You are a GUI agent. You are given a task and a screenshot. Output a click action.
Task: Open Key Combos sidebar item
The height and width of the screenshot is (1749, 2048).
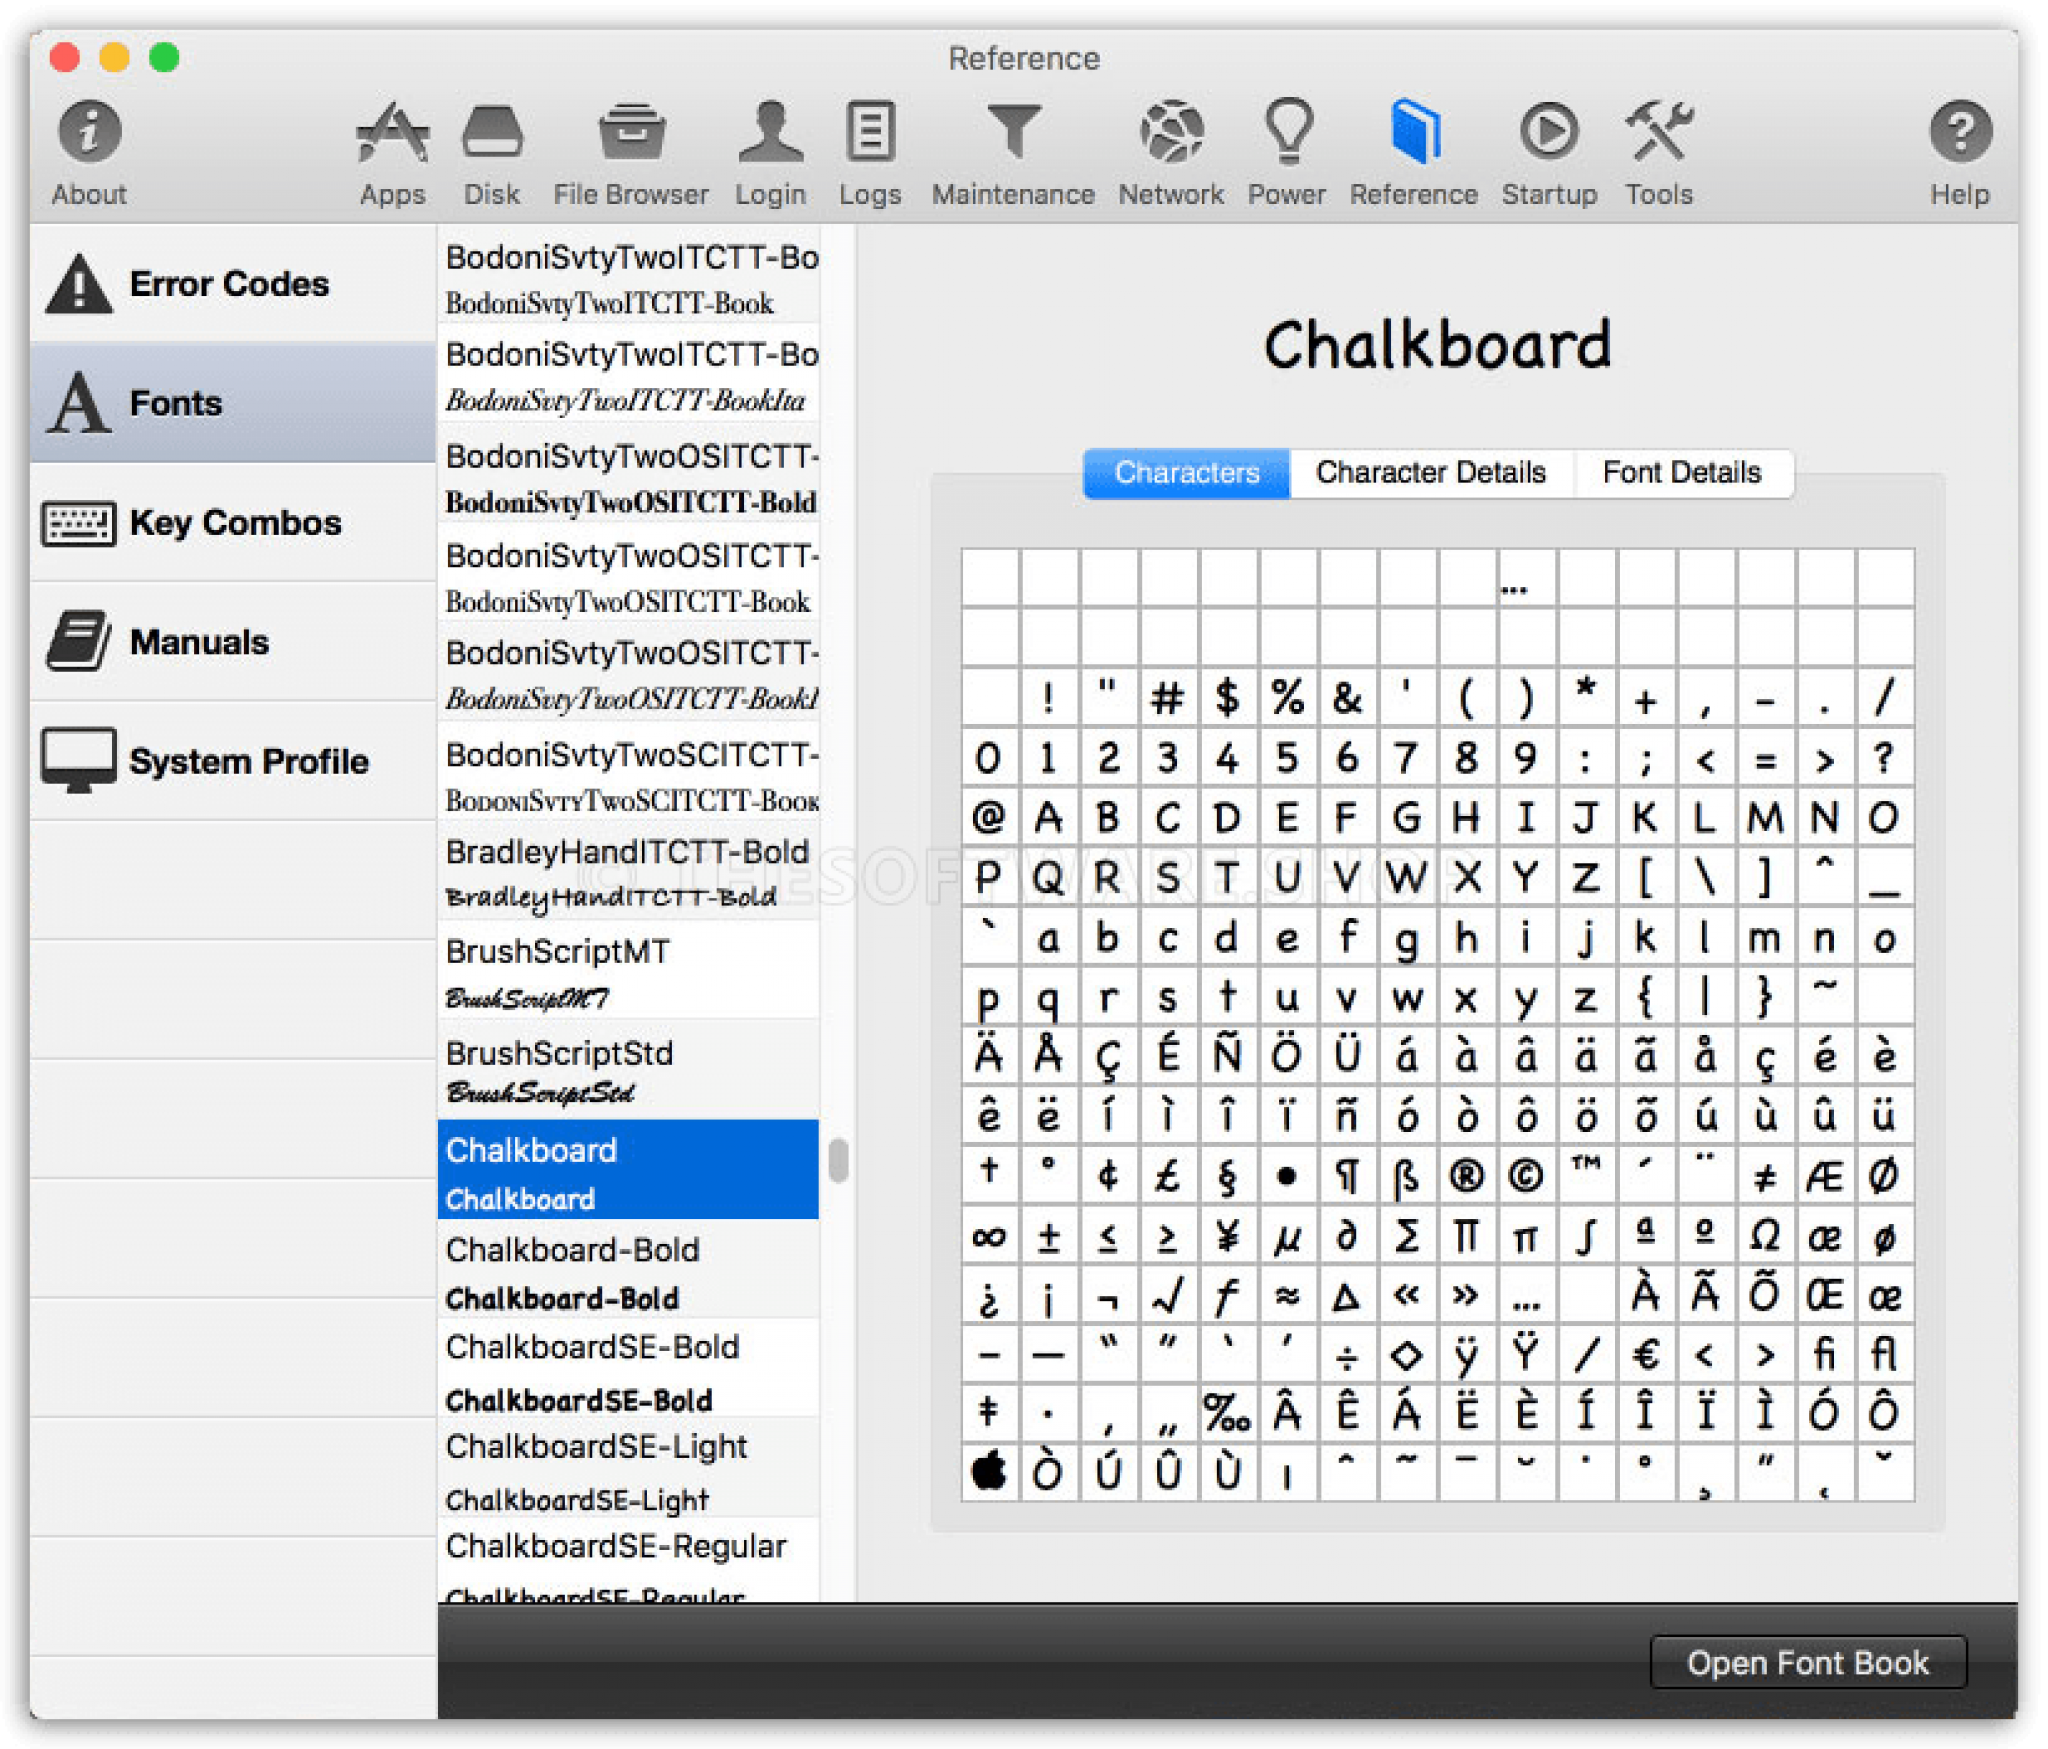[x=233, y=522]
